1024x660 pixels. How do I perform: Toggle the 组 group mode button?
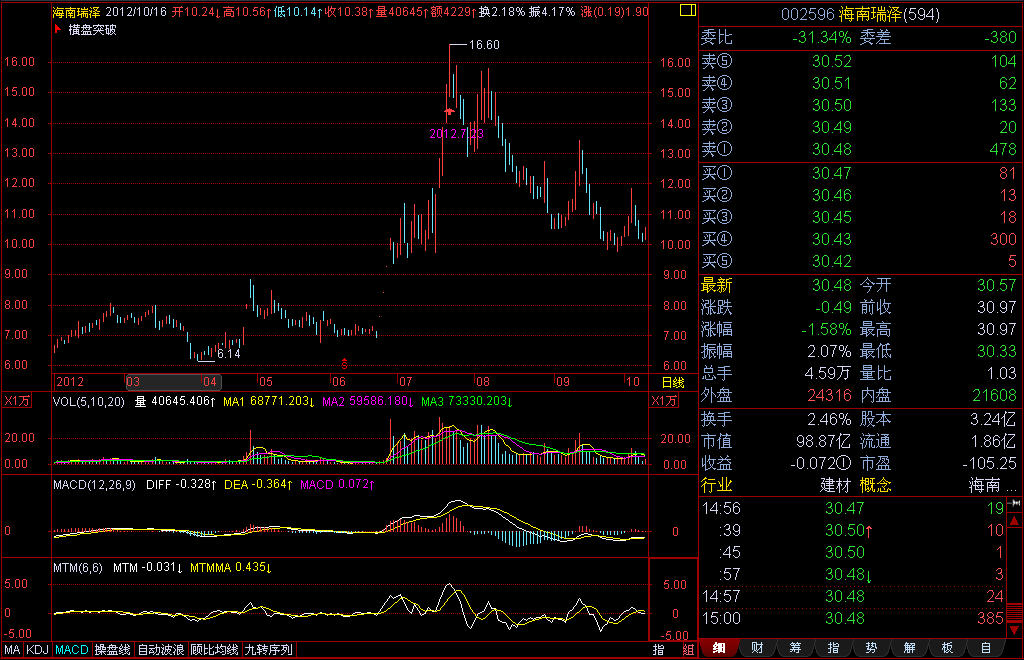point(687,649)
